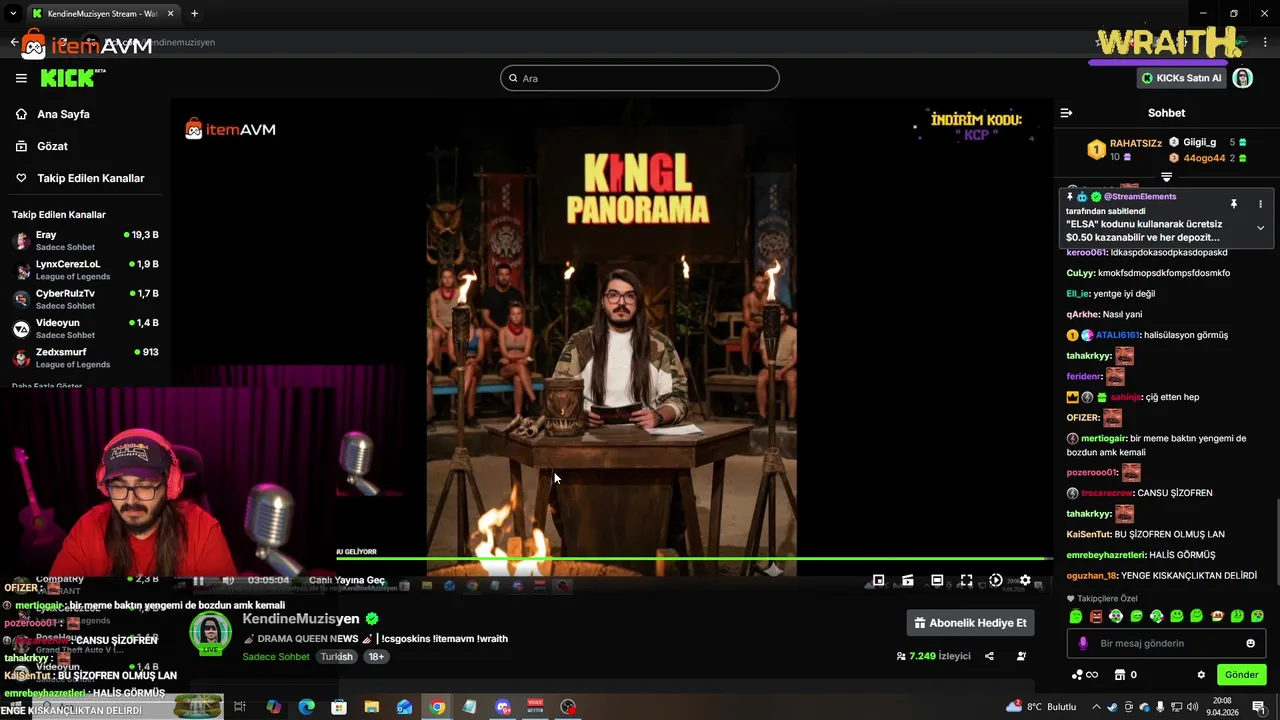The width and height of the screenshot is (1280, 720).
Task: Expand the gift leaderboard in chat
Action: 1166,177
